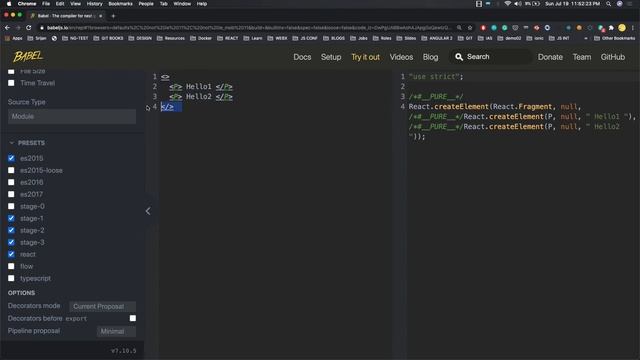Click the site lock icon in address bar
This screenshot has width=640, height=360.
41,28
